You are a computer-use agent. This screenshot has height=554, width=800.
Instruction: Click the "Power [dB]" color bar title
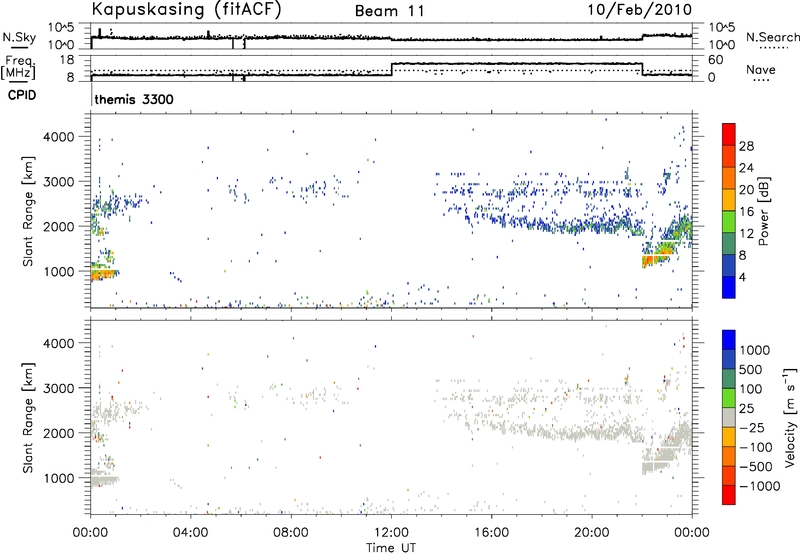(763, 211)
